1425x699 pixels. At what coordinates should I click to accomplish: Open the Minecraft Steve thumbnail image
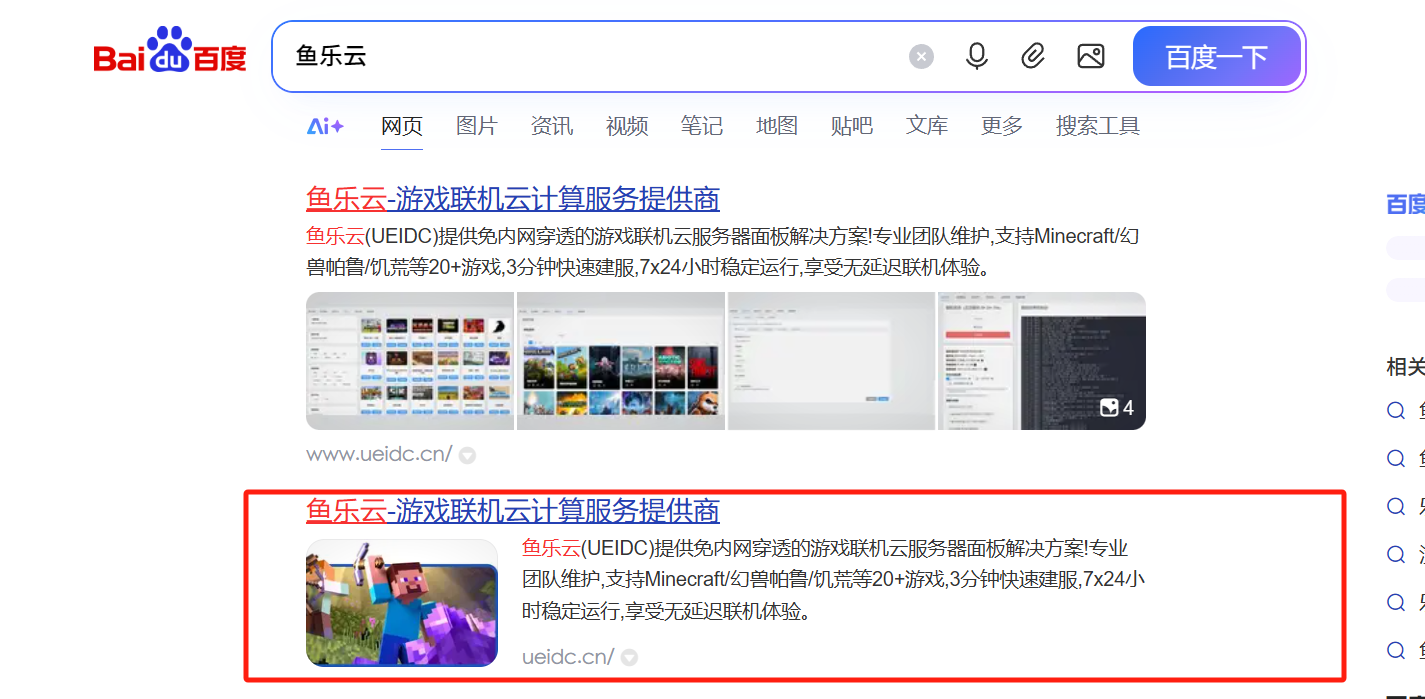tap(402, 603)
